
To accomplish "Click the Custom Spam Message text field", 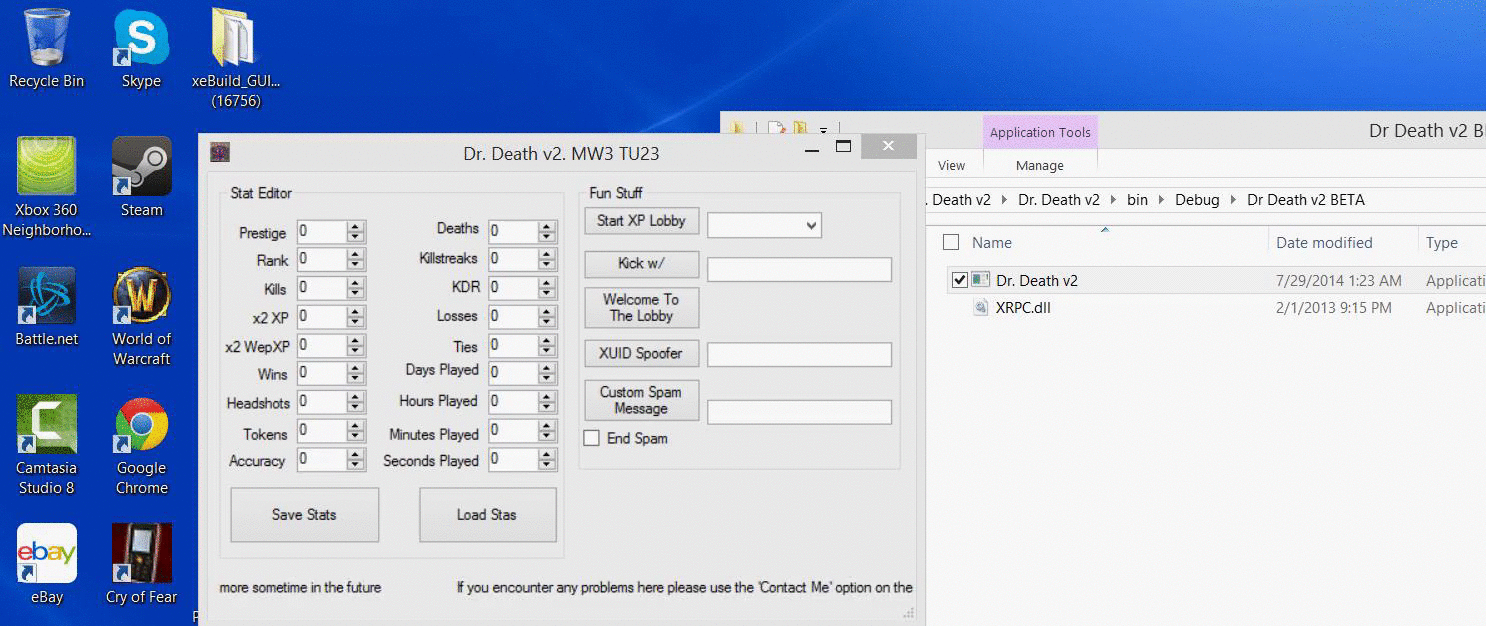I will (798, 412).
